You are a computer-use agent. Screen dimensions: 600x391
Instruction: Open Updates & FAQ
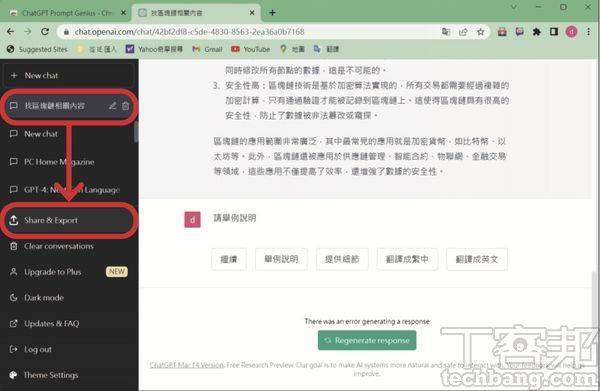[69, 323]
